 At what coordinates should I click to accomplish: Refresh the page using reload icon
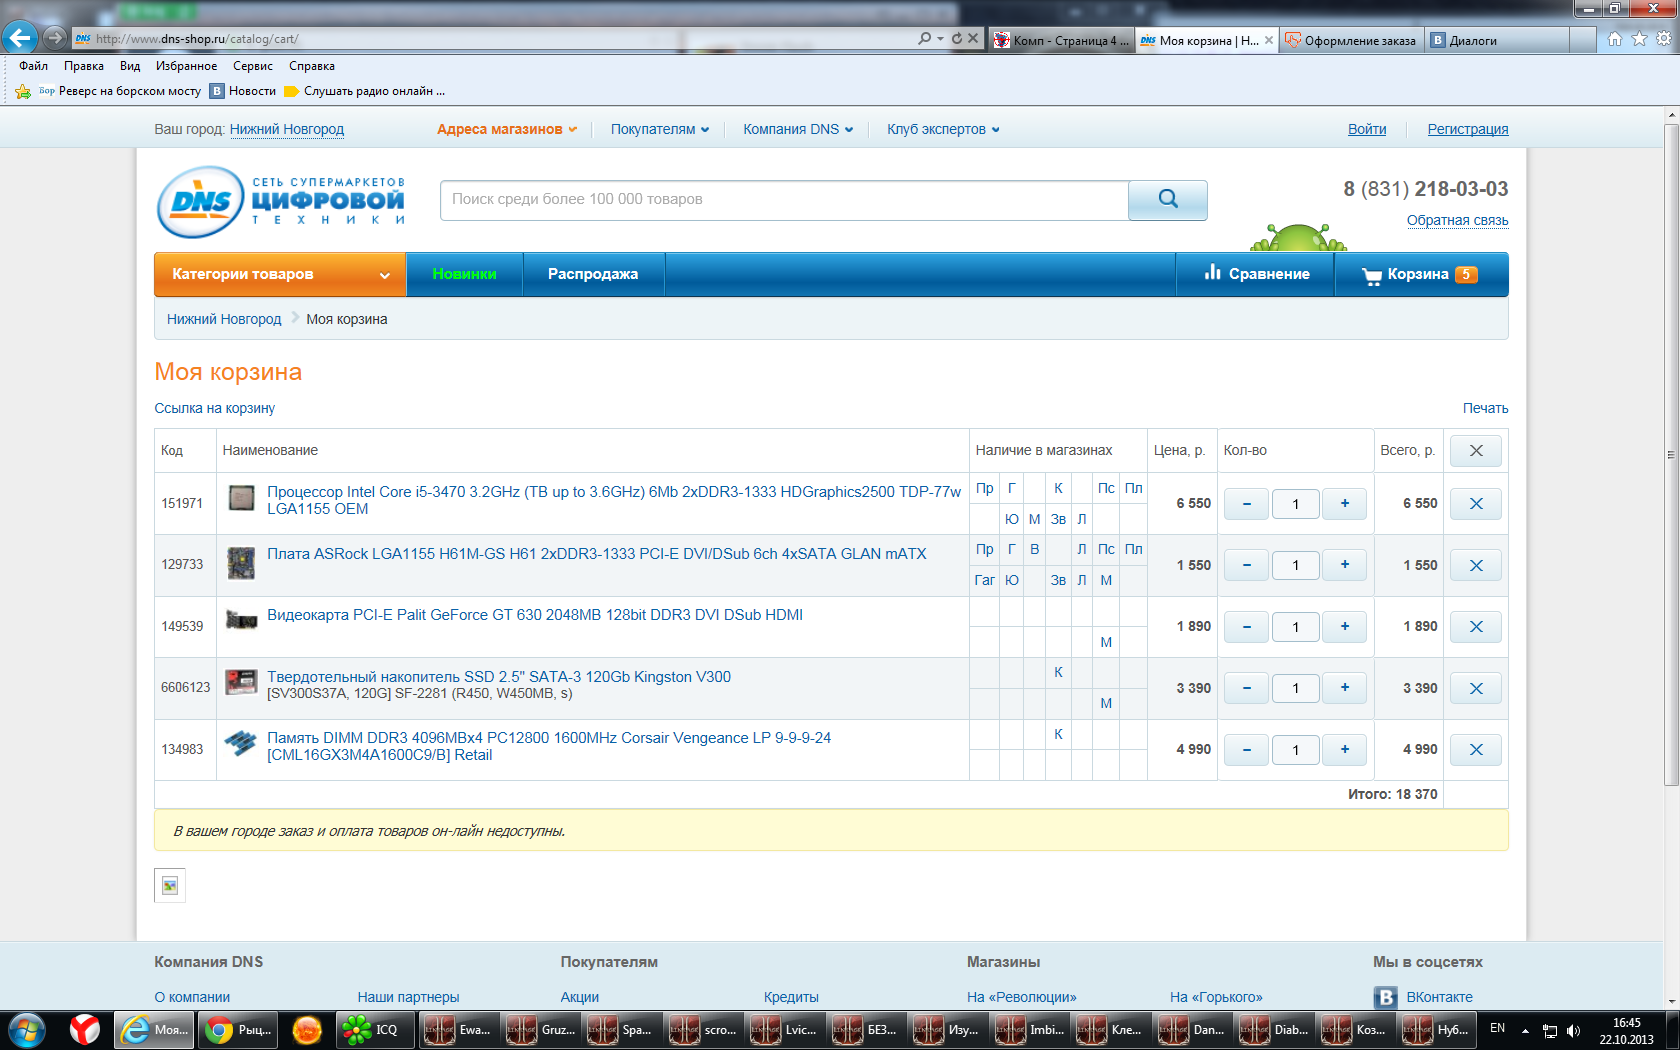tap(957, 39)
